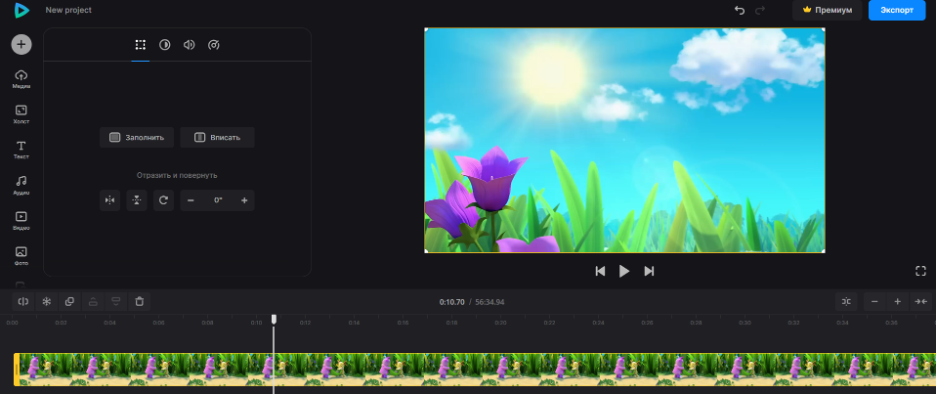This screenshot has width=936, height=394.
Task: Split the clip at playhead
Action: pyautogui.click(x=23, y=301)
